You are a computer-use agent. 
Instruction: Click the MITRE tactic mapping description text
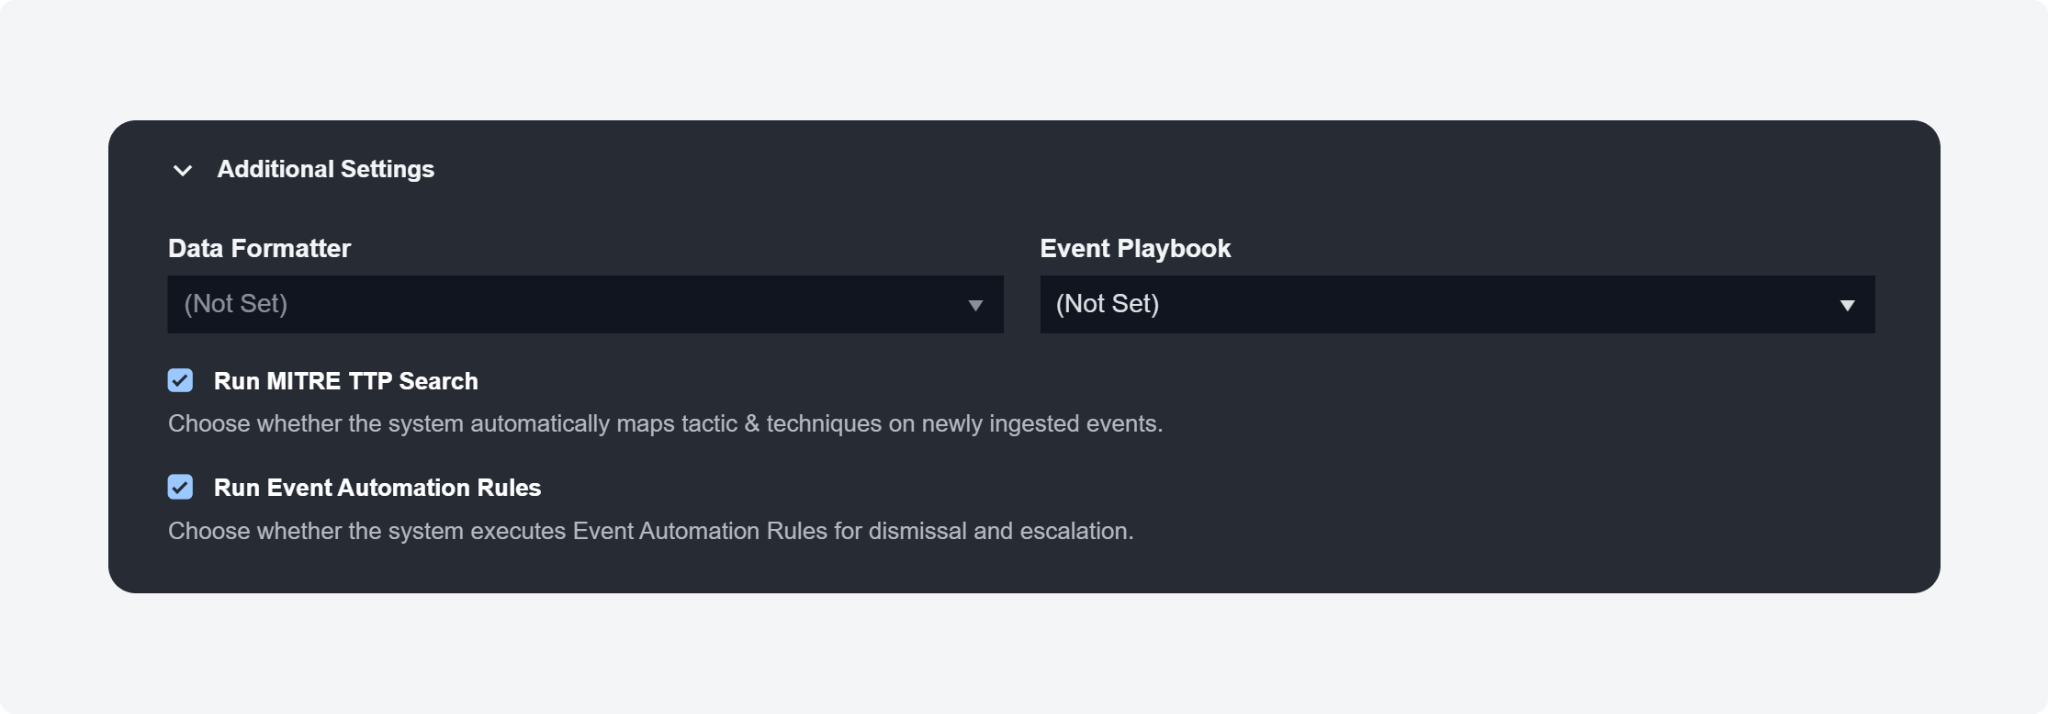(665, 424)
